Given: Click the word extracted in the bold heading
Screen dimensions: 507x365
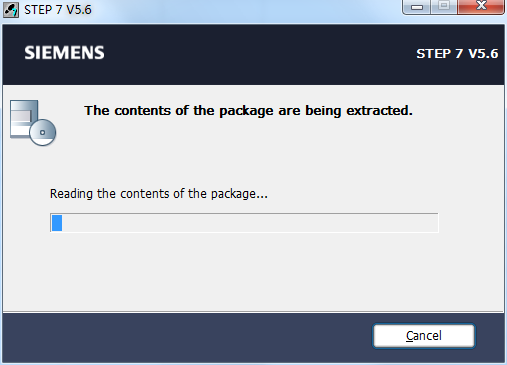Looking at the screenshot, I should click(x=379, y=111).
